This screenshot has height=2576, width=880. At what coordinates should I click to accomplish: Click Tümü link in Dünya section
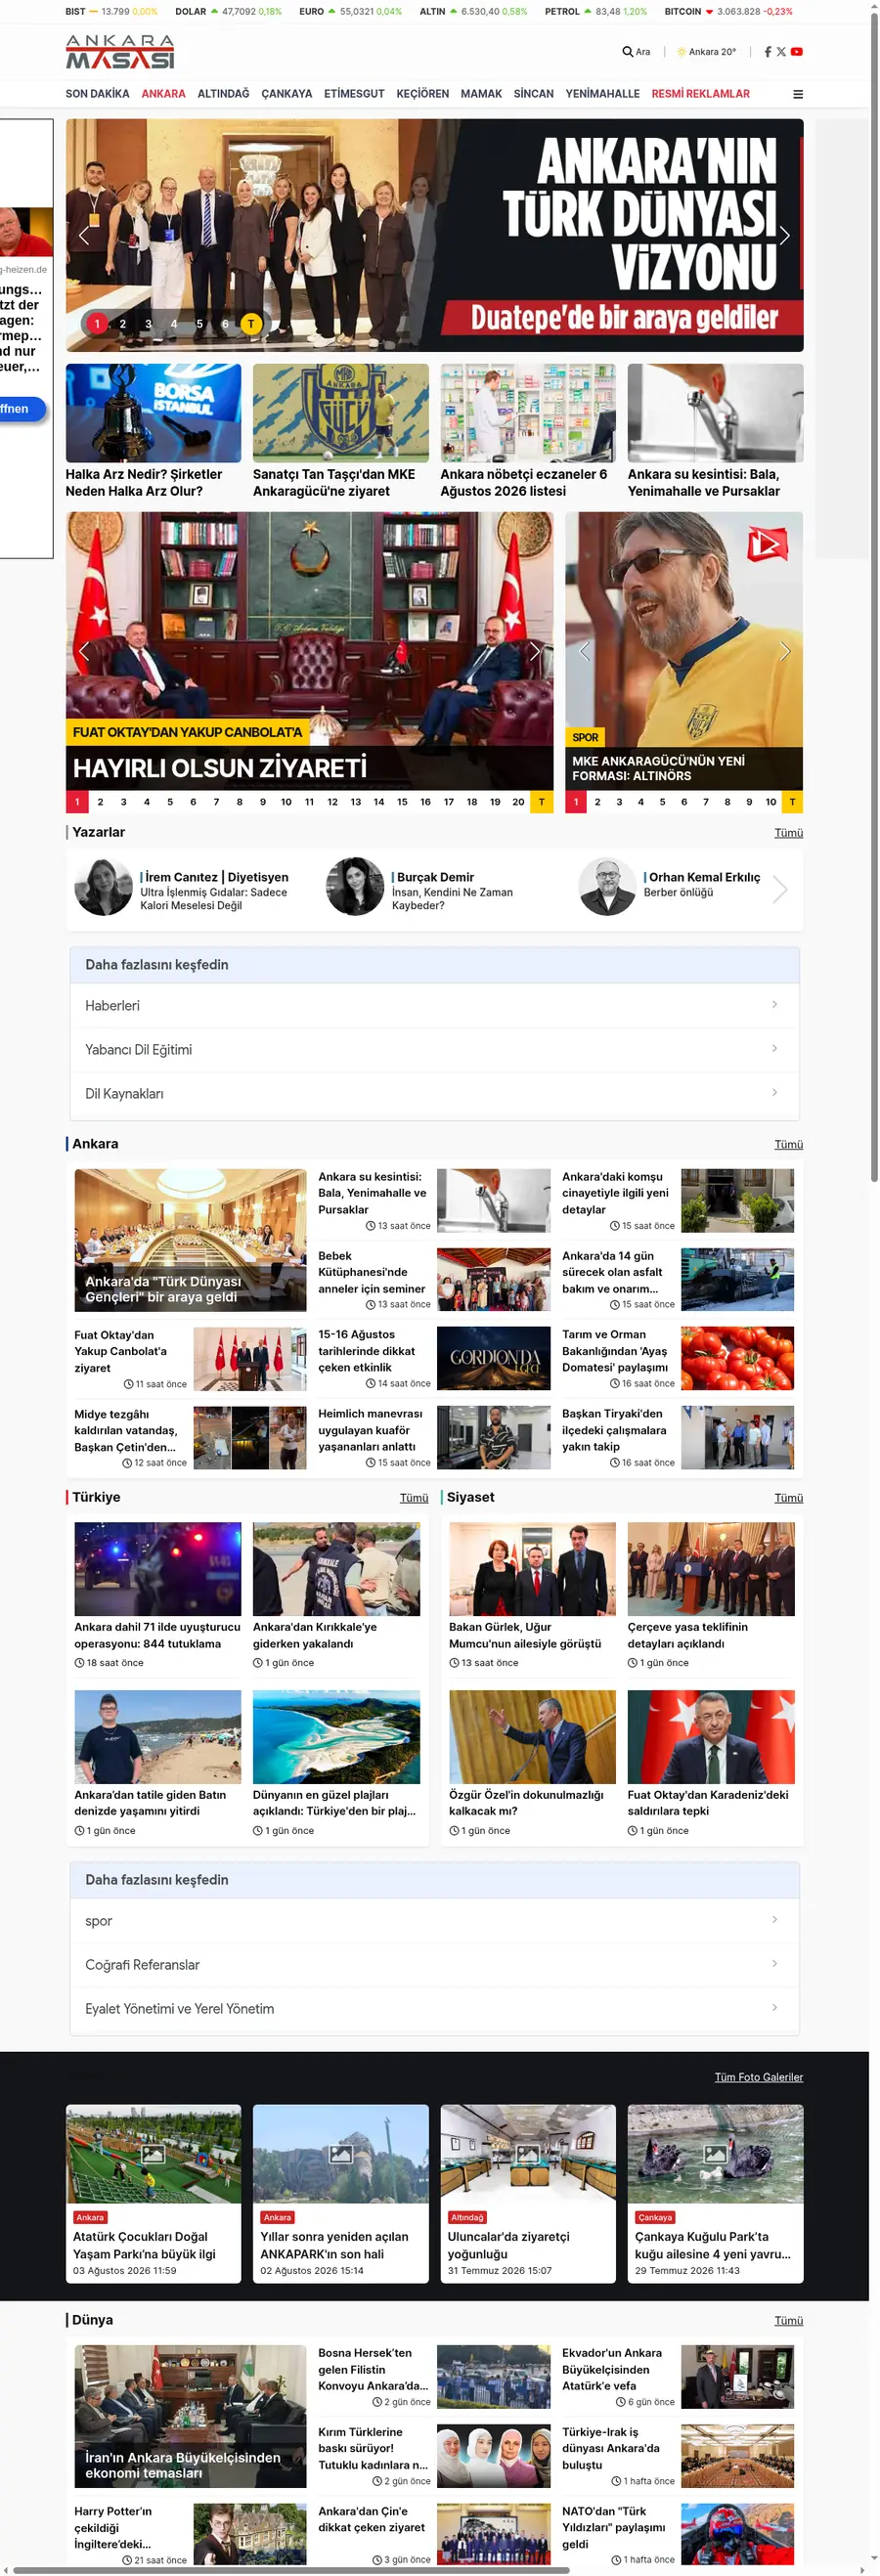point(788,2320)
